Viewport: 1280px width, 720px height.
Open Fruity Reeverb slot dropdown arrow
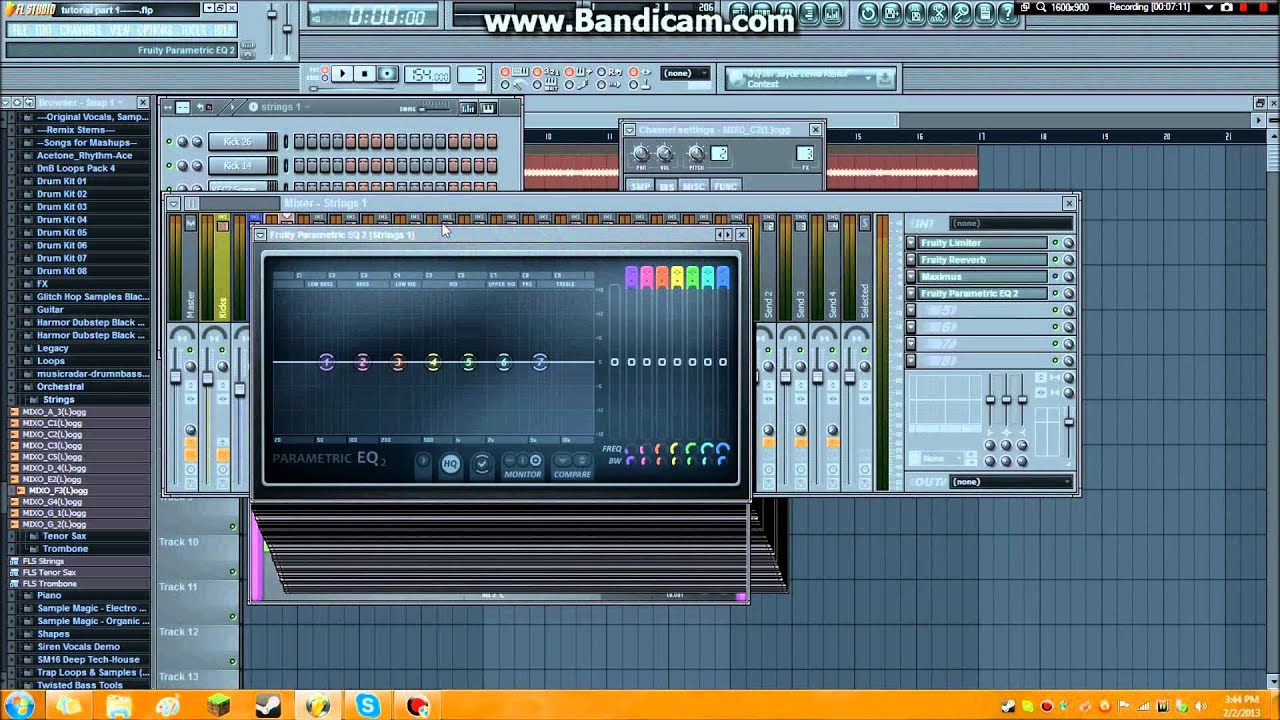point(911,259)
